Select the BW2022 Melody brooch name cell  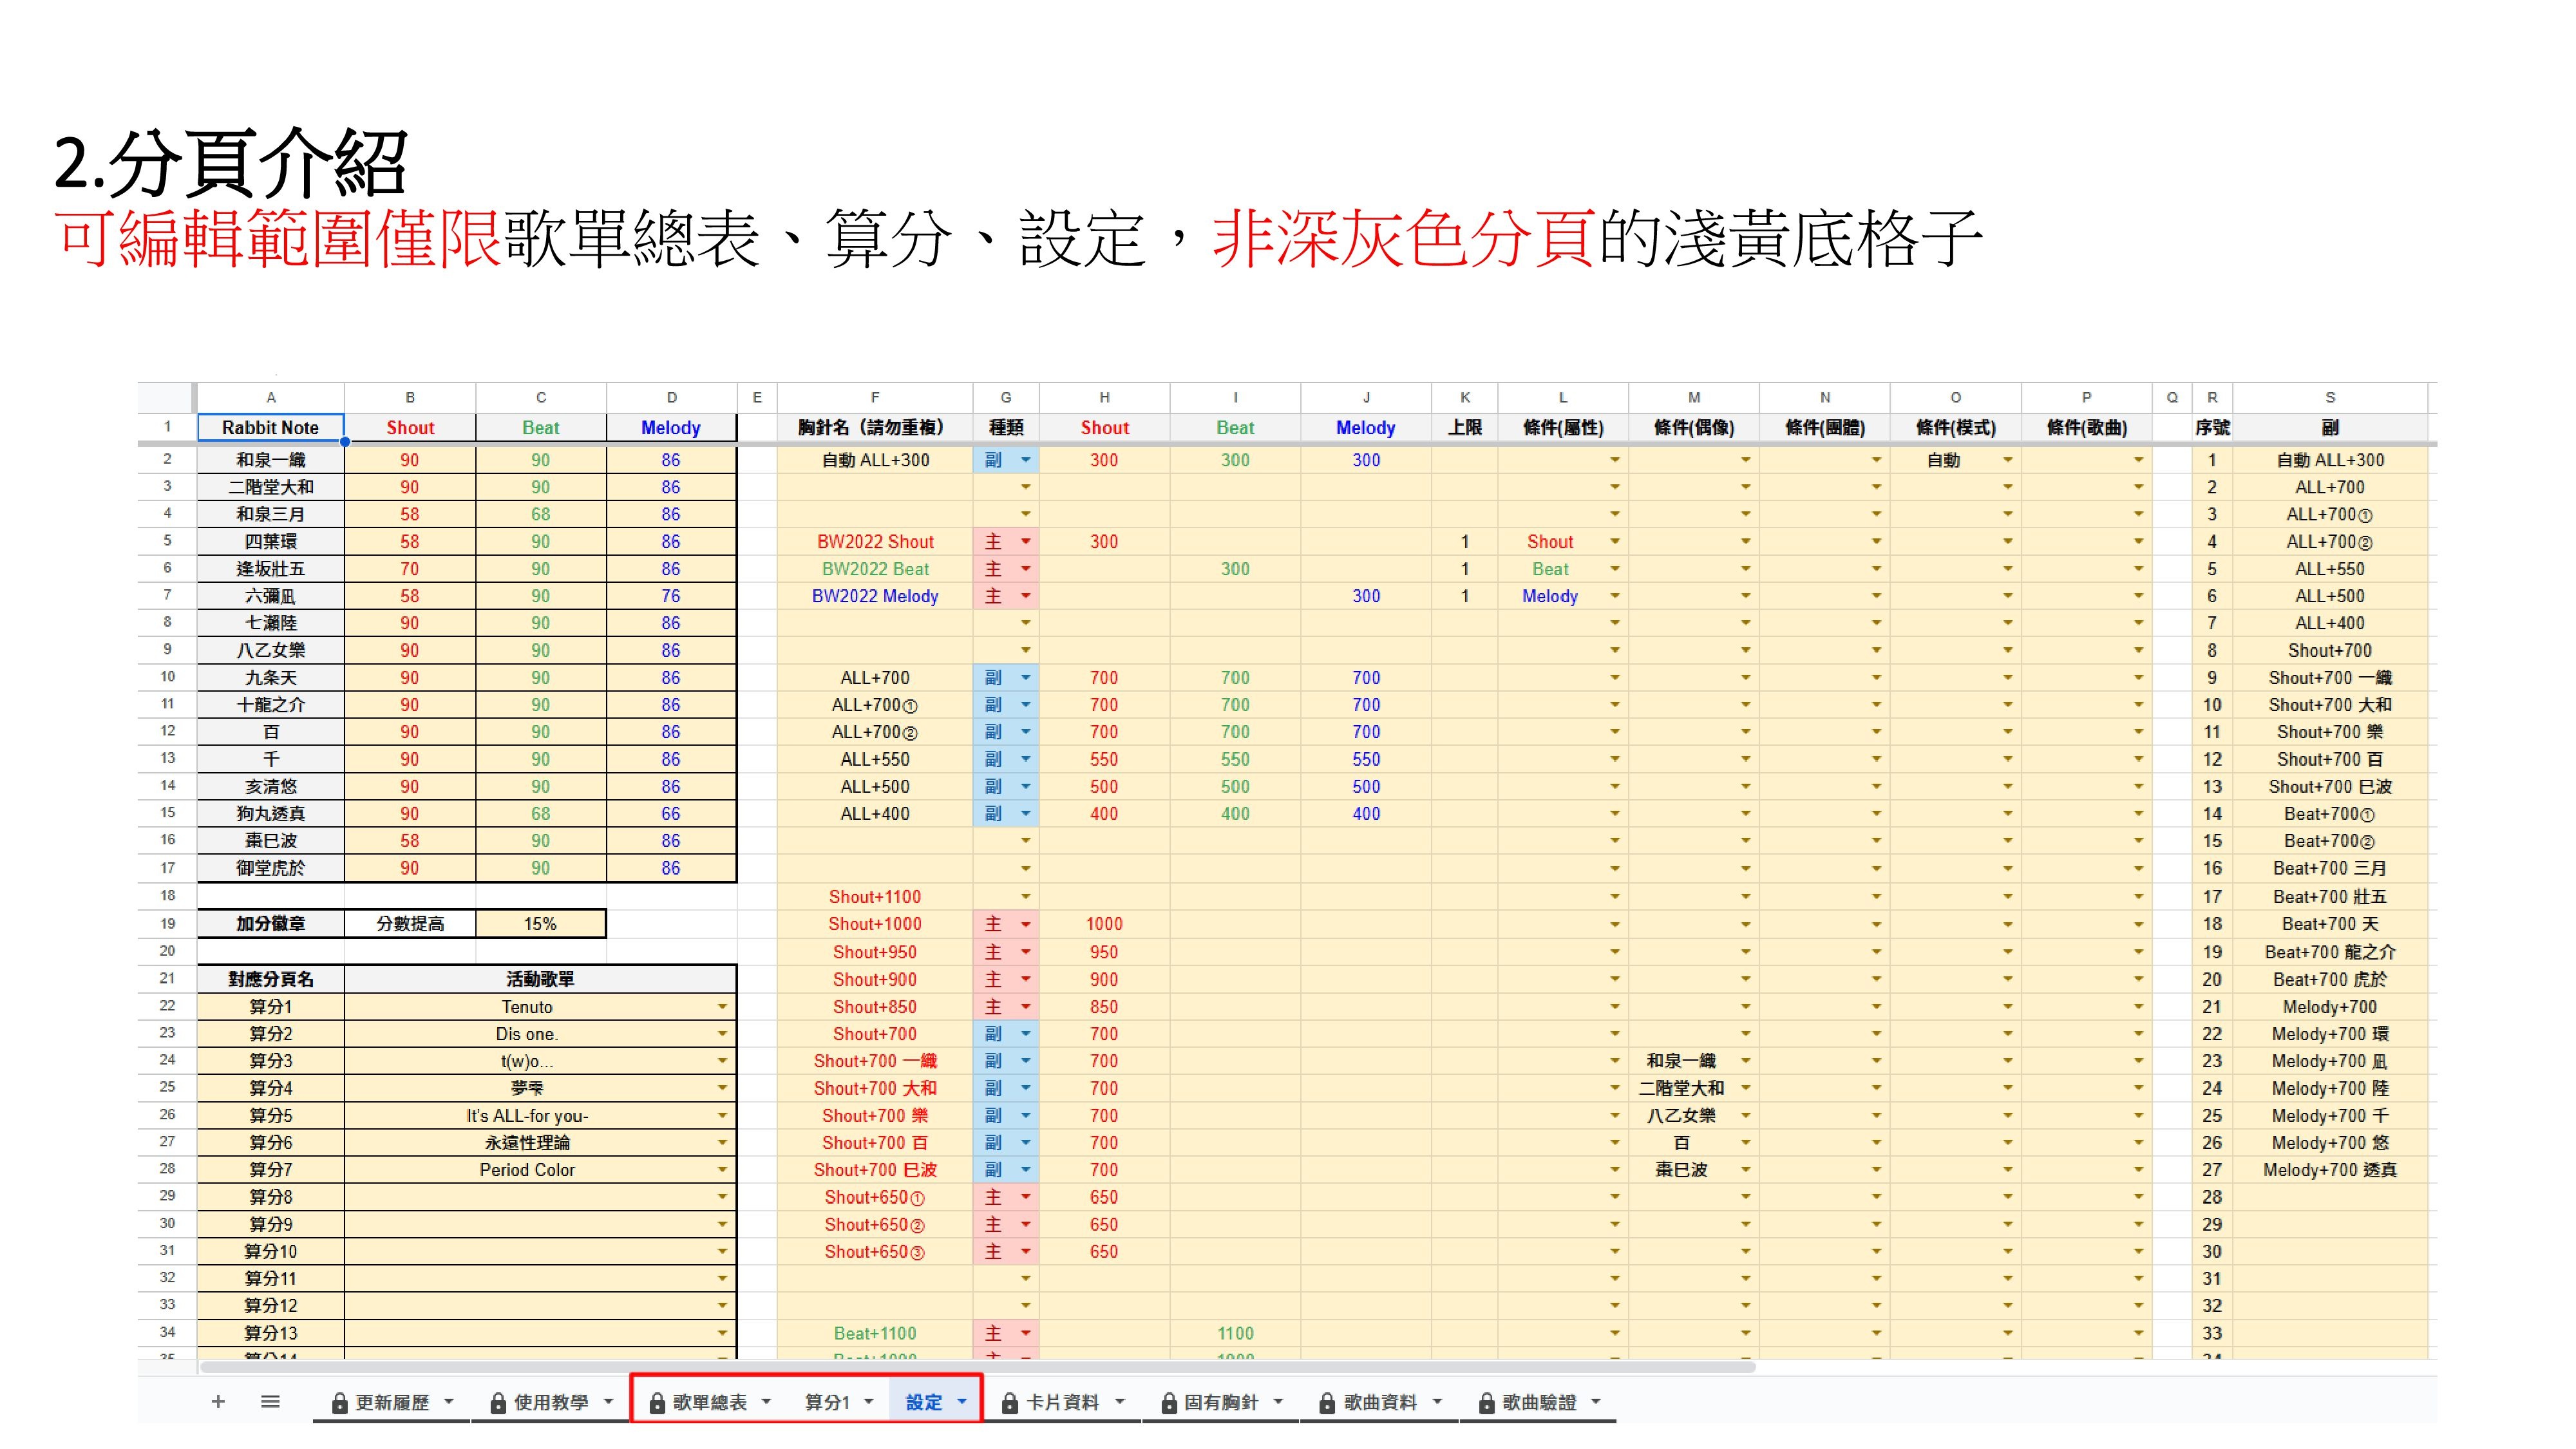pyautogui.click(x=875, y=596)
